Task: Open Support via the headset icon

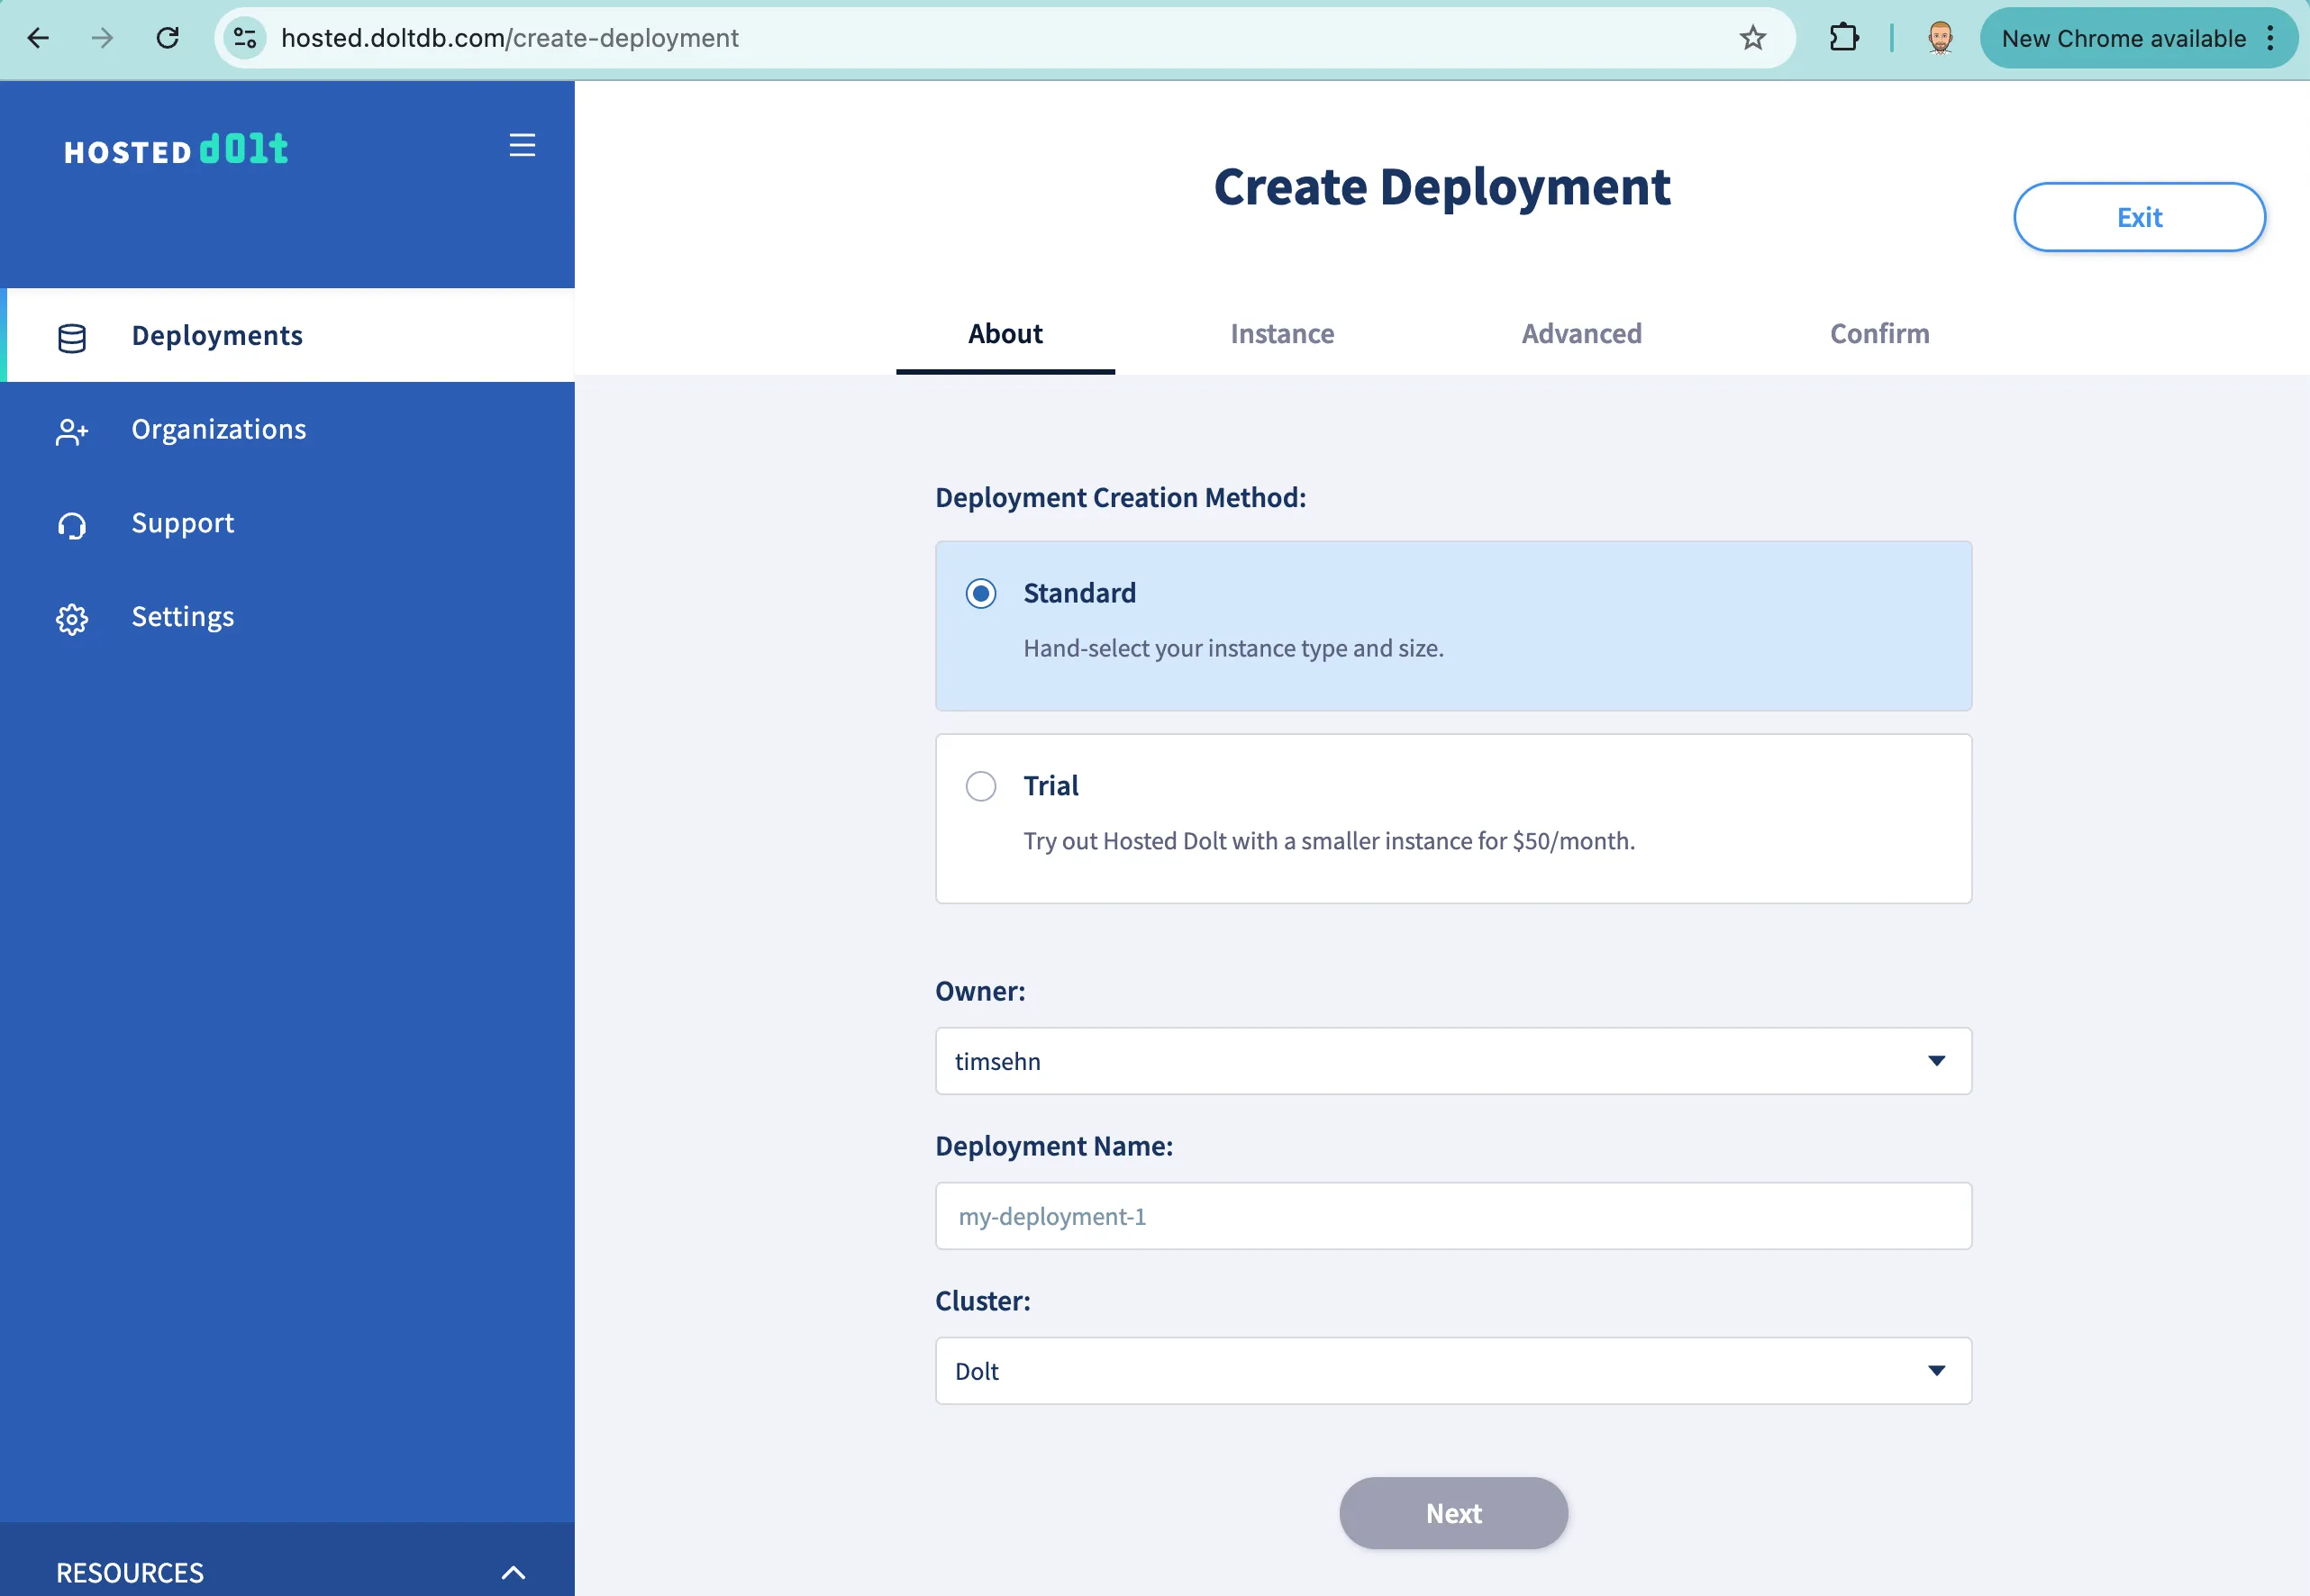Action: tap(71, 525)
